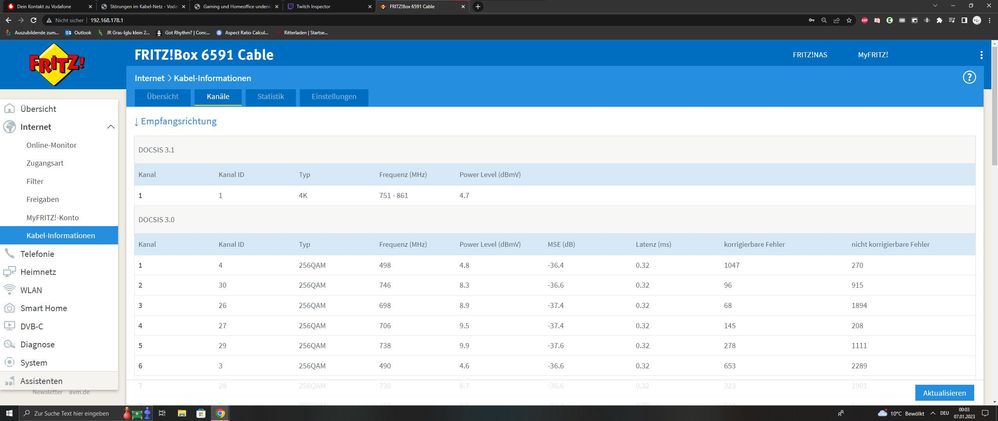Screen dimensions: 998x421
Task: Click the browser address bar
Action: tap(400, 19)
